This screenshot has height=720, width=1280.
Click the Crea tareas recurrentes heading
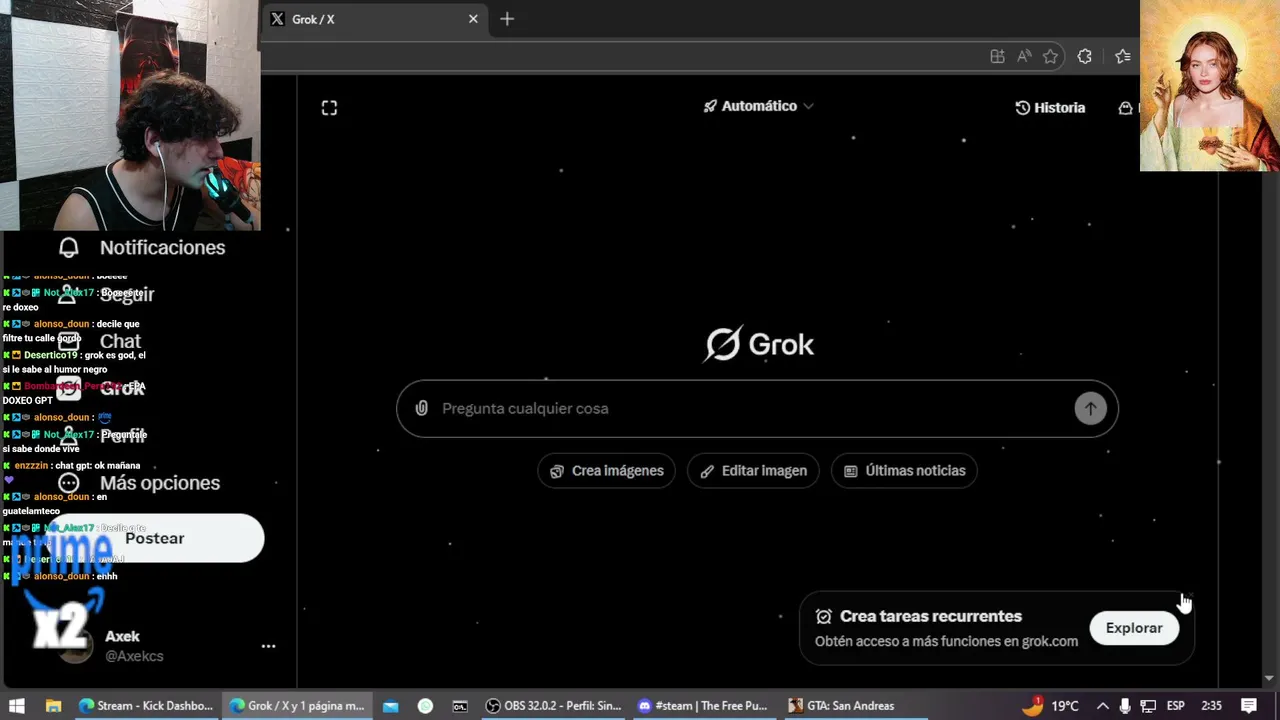930,616
